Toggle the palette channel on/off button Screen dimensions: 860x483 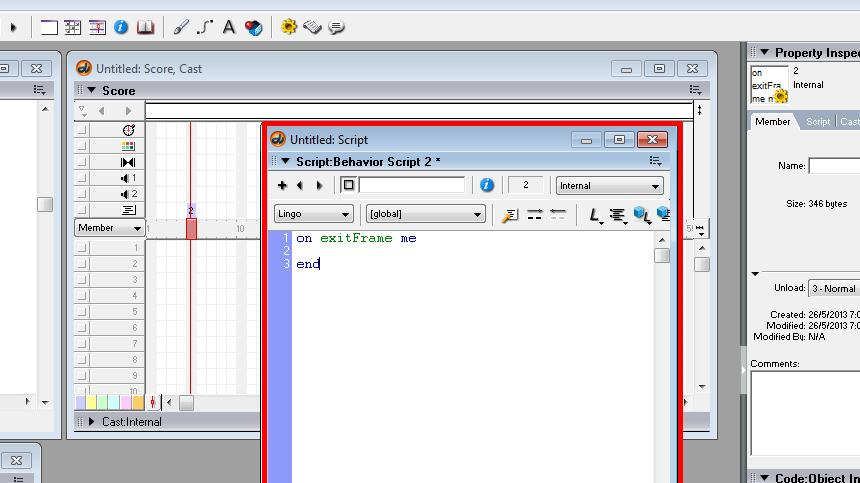click(x=82, y=146)
